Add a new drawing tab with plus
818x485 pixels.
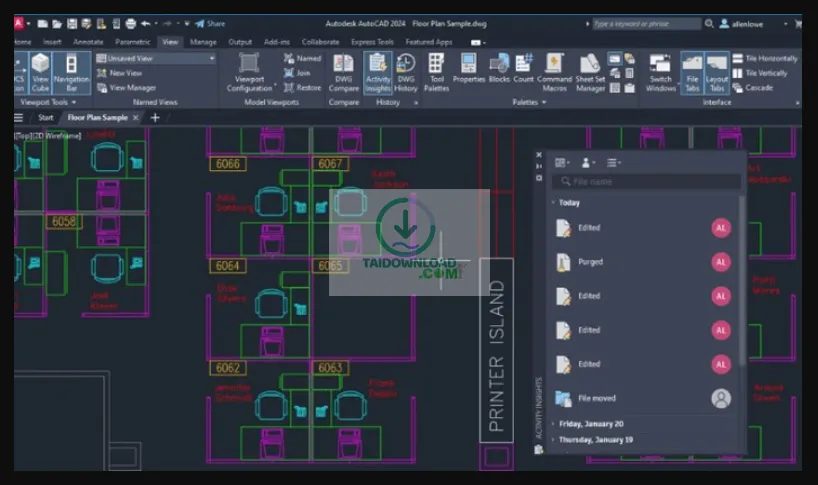point(155,117)
